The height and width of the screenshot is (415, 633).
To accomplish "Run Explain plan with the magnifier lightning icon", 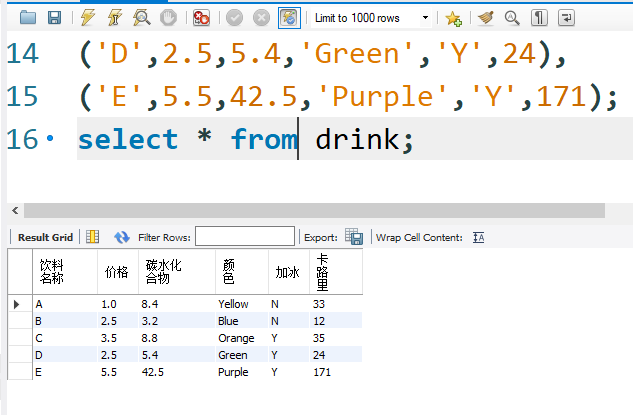I will (143, 18).
